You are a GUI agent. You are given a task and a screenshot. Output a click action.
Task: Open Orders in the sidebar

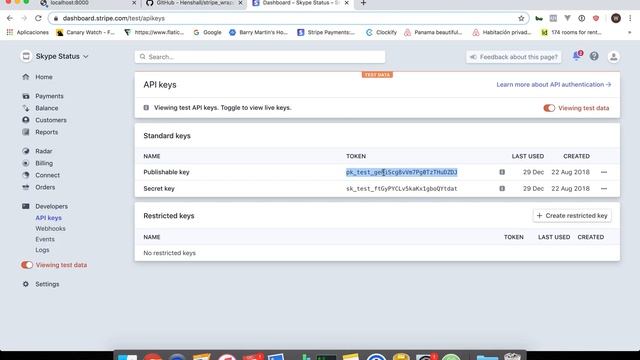(45, 187)
